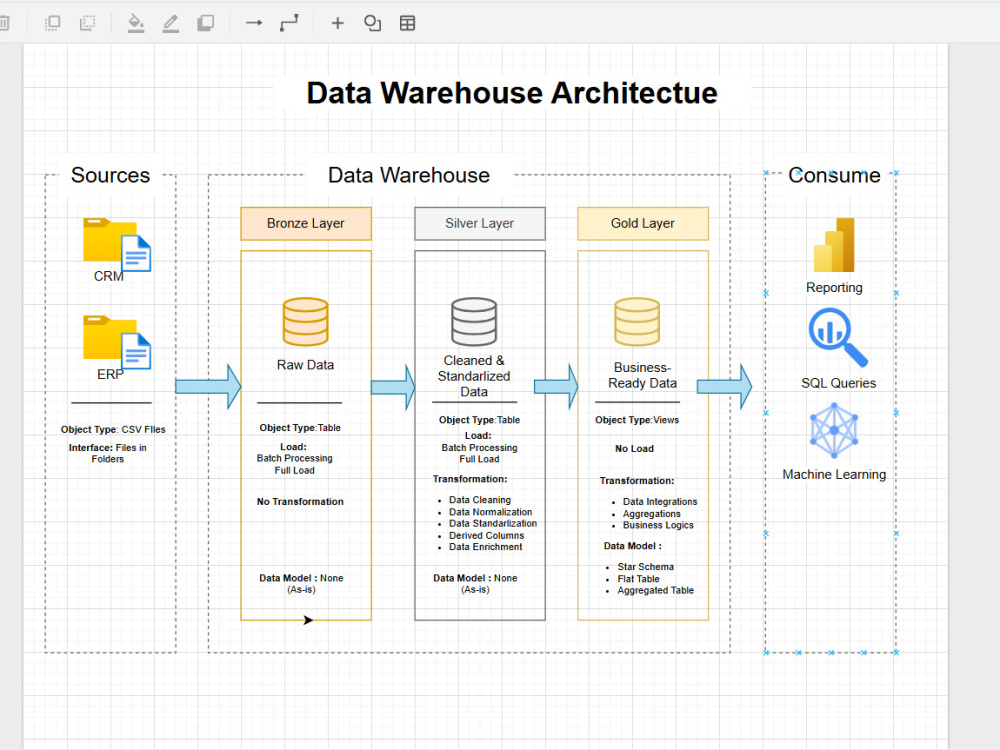Select the arrow from Gold to Consume
Image resolution: width=1000 pixels, height=750 pixels.
[x=724, y=386]
